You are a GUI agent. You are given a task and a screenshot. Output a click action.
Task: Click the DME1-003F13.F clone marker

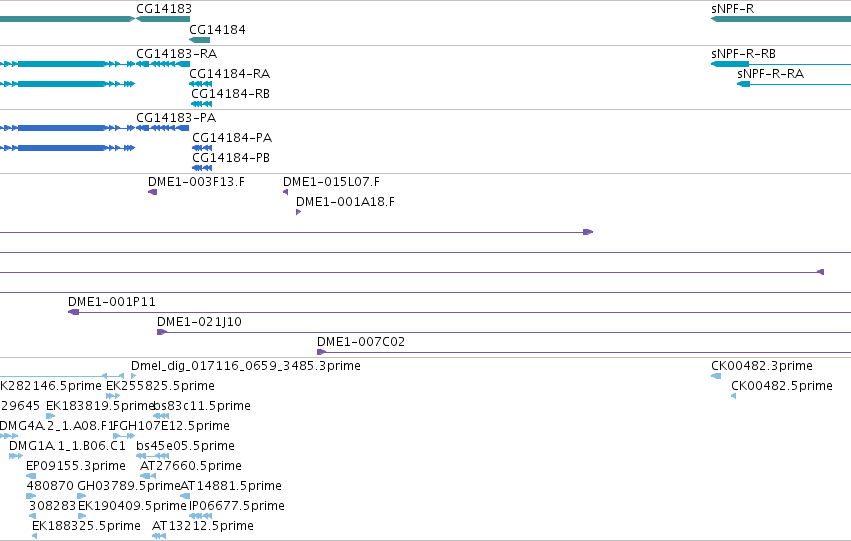153,192
